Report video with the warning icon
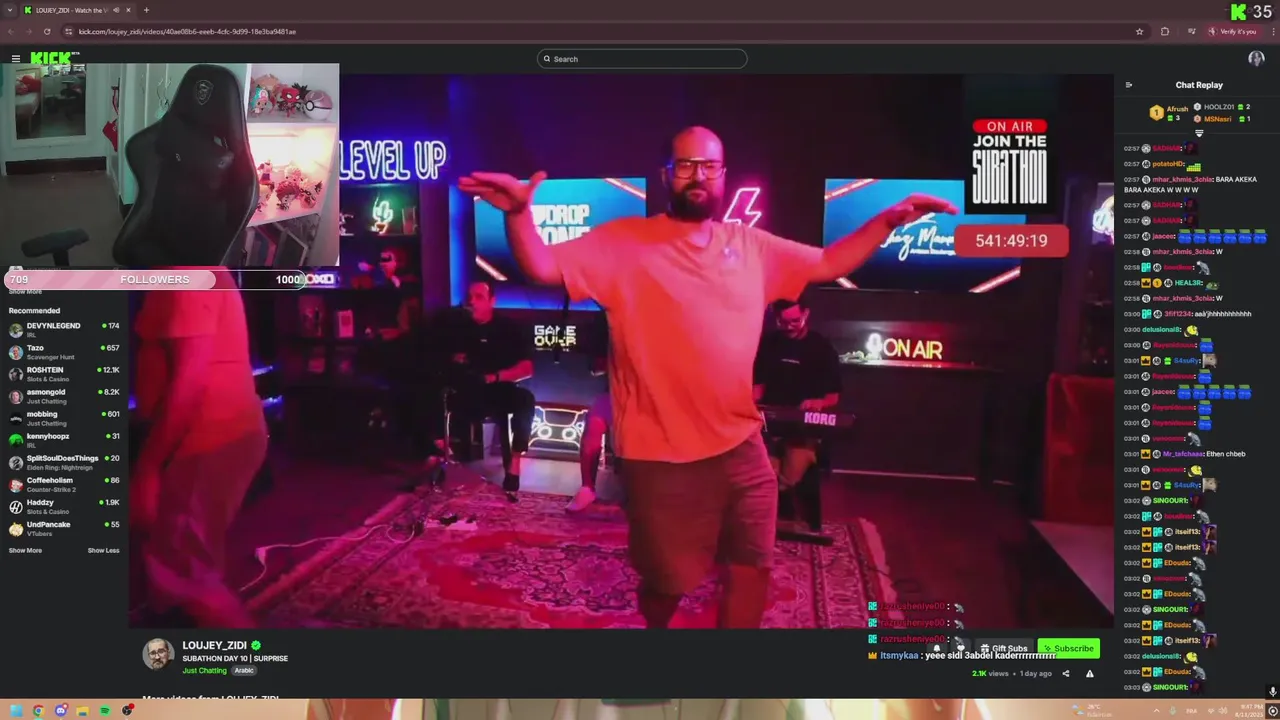Screen dimensions: 1280x720 [x=1090, y=674]
